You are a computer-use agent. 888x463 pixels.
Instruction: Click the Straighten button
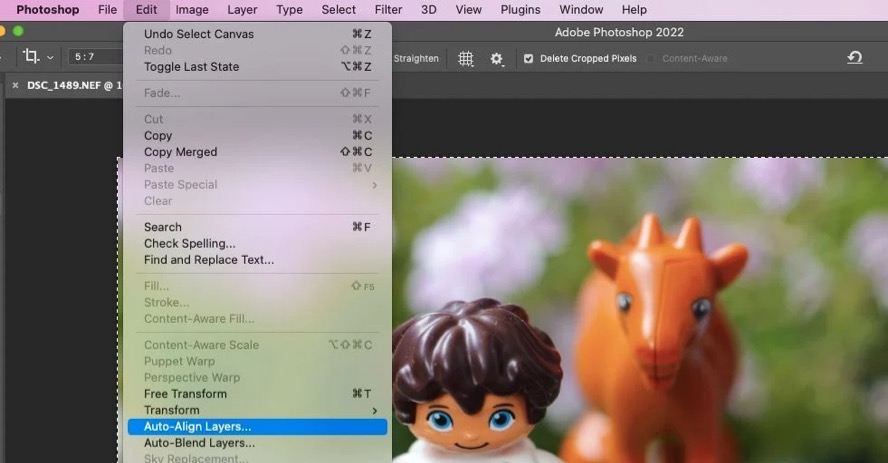[416, 58]
